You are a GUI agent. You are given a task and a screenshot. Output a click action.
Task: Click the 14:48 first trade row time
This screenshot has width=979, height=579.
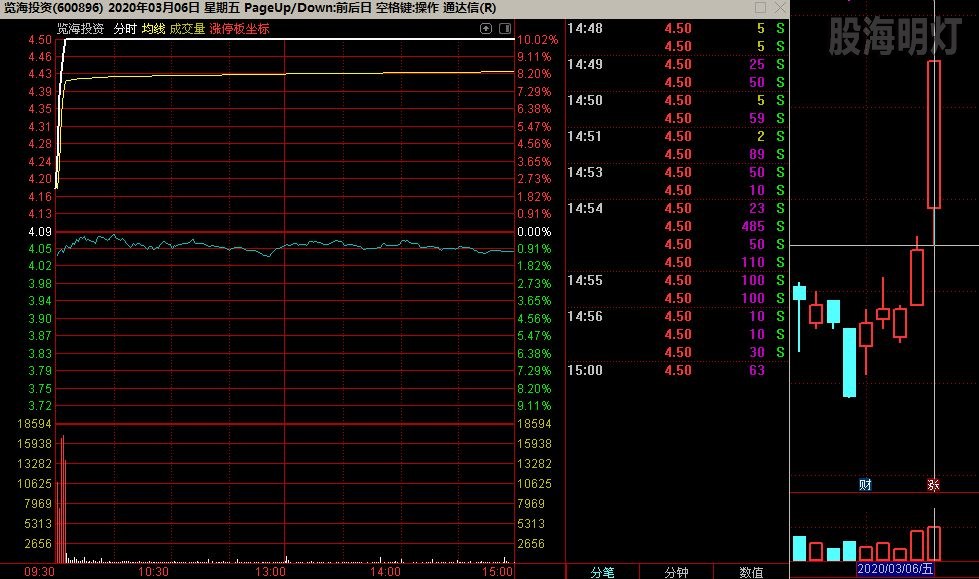pos(585,28)
